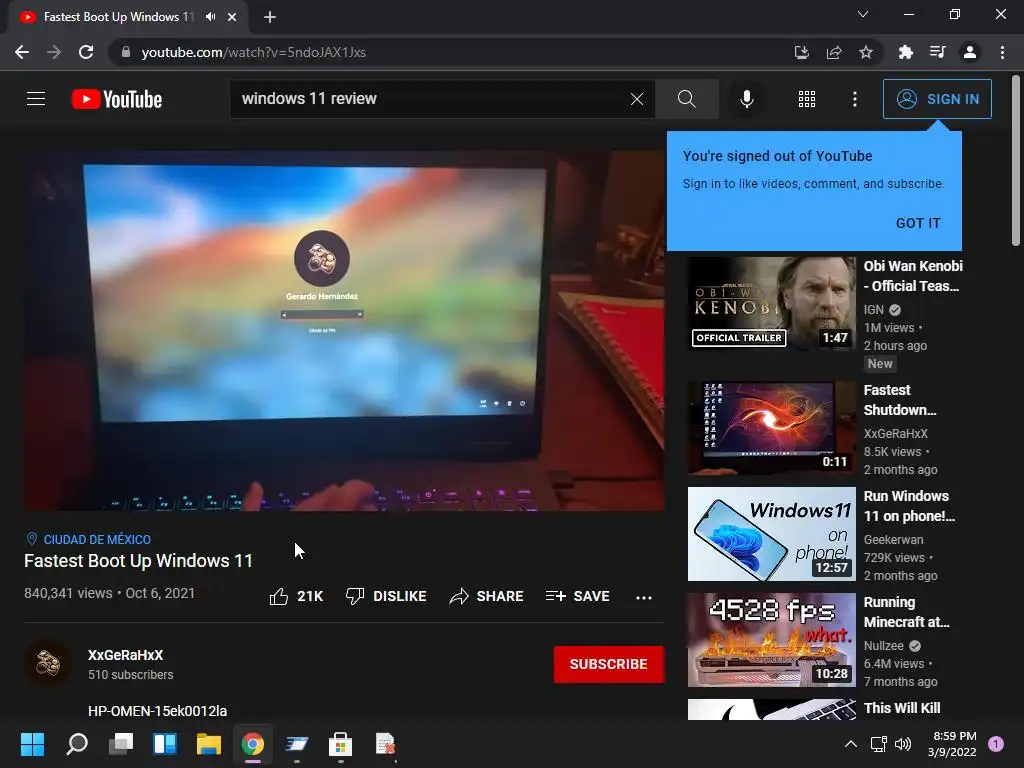Click the address bar URL

(253, 52)
